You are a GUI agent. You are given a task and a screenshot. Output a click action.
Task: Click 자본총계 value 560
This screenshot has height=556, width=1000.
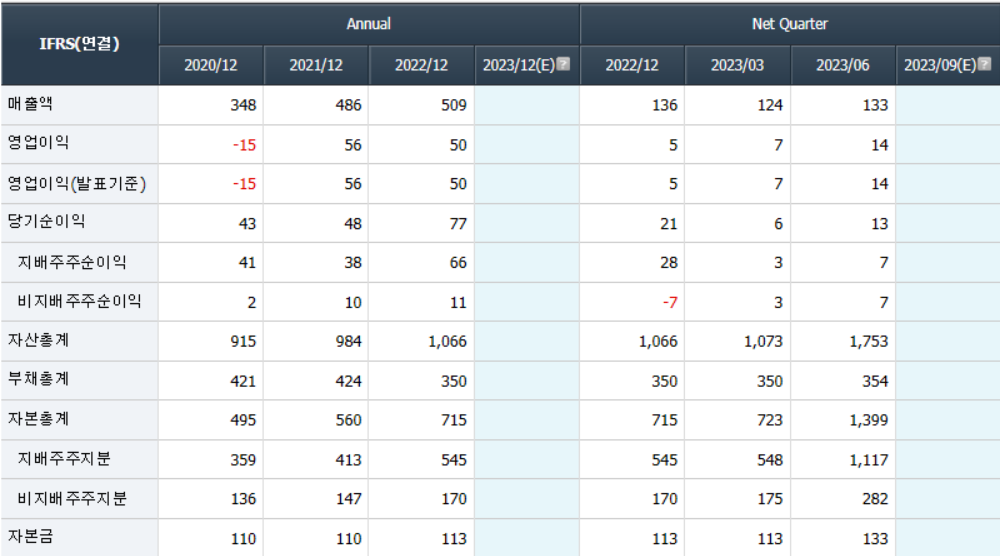[x=348, y=420]
